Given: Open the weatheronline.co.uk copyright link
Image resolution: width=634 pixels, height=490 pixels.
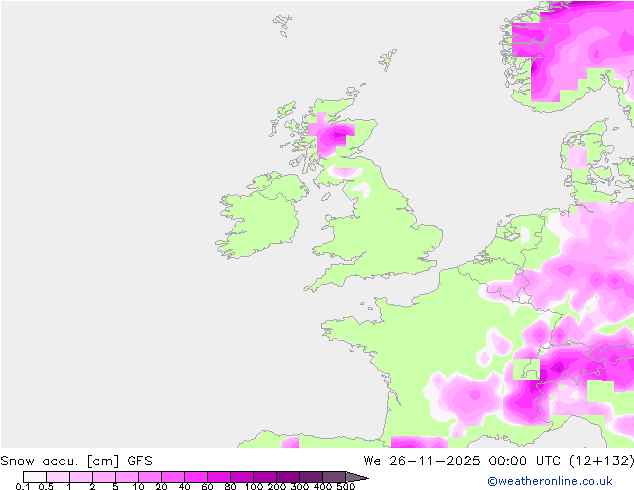Looking at the screenshot, I should tap(550, 481).
